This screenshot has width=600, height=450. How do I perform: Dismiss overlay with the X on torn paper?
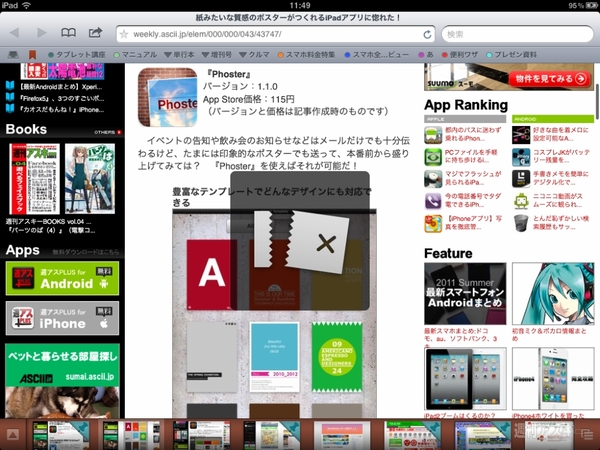(x=326, y=244)
